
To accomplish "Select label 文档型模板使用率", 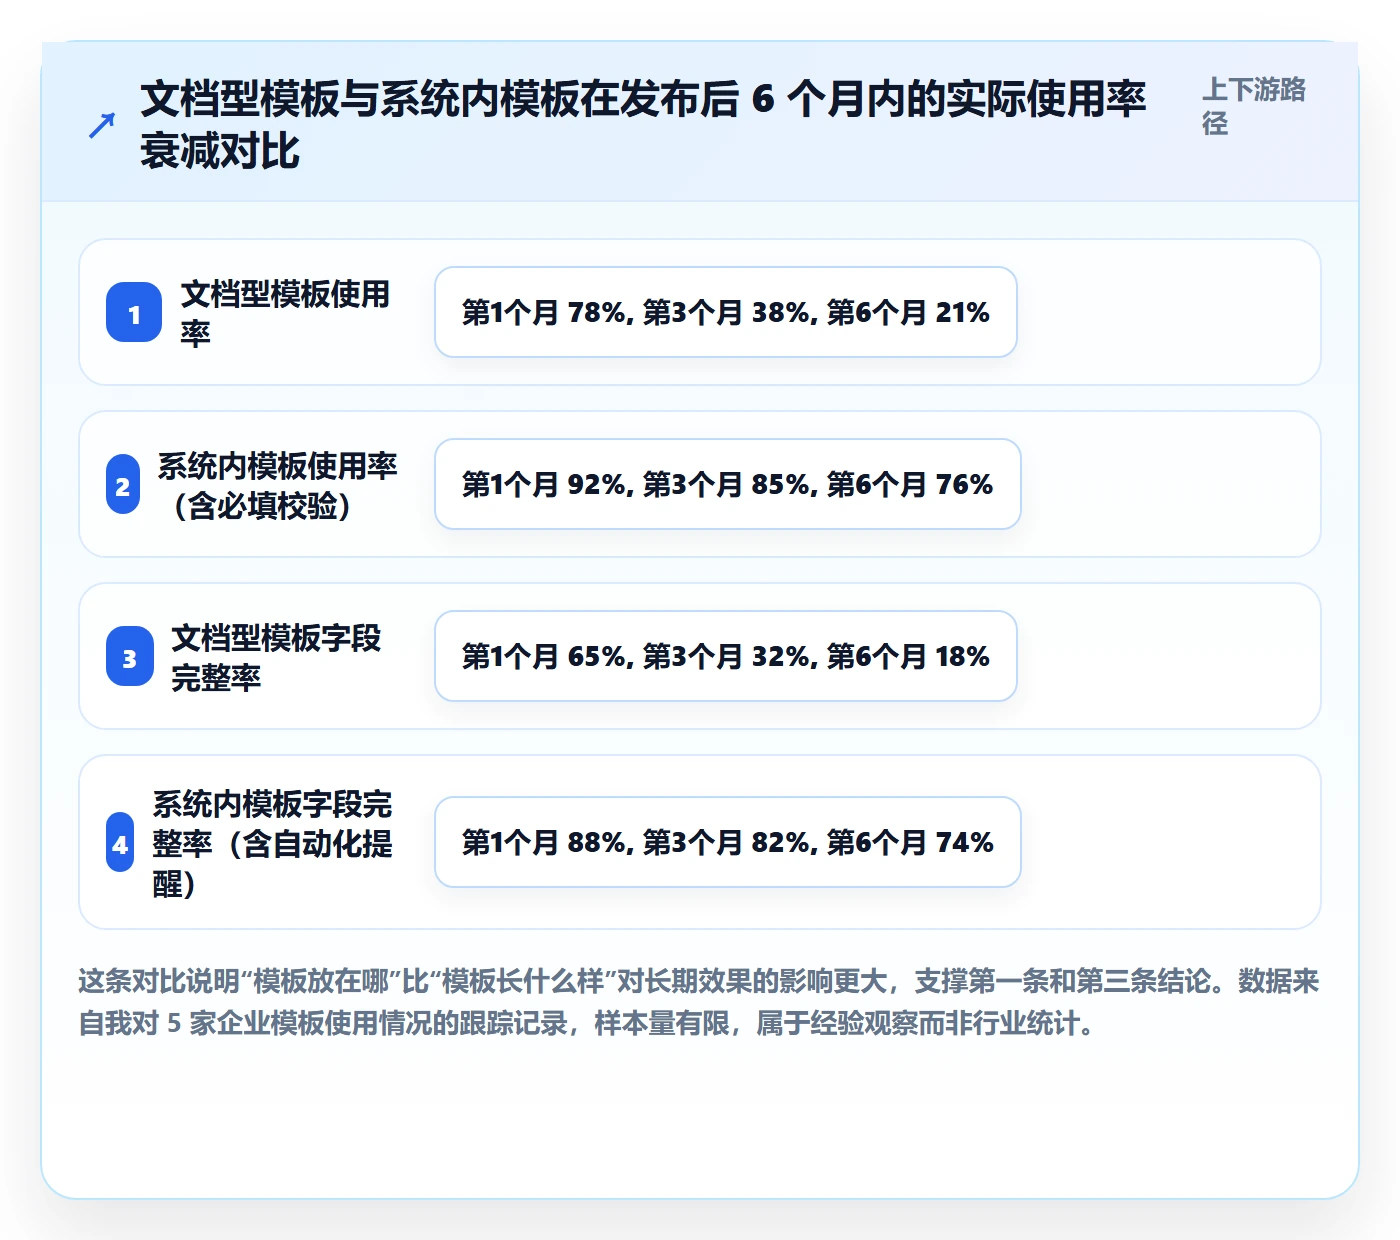I will point(285,313).
